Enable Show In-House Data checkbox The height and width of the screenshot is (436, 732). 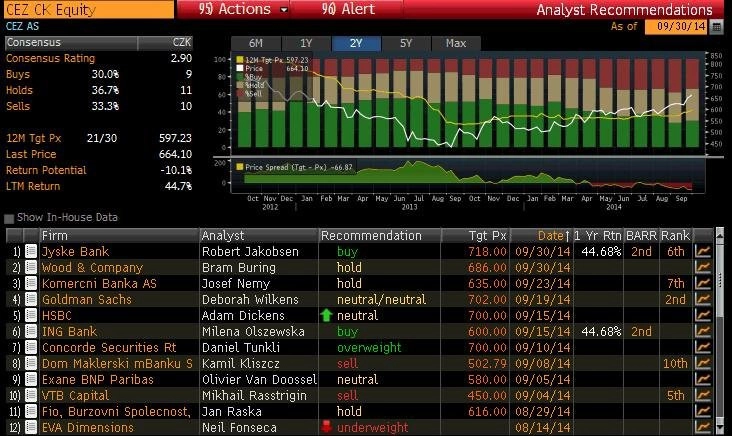pos(9,218)
